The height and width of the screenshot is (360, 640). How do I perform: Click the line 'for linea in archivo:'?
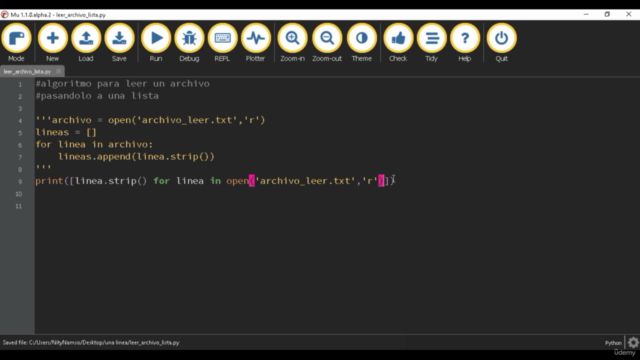[94, 144]
